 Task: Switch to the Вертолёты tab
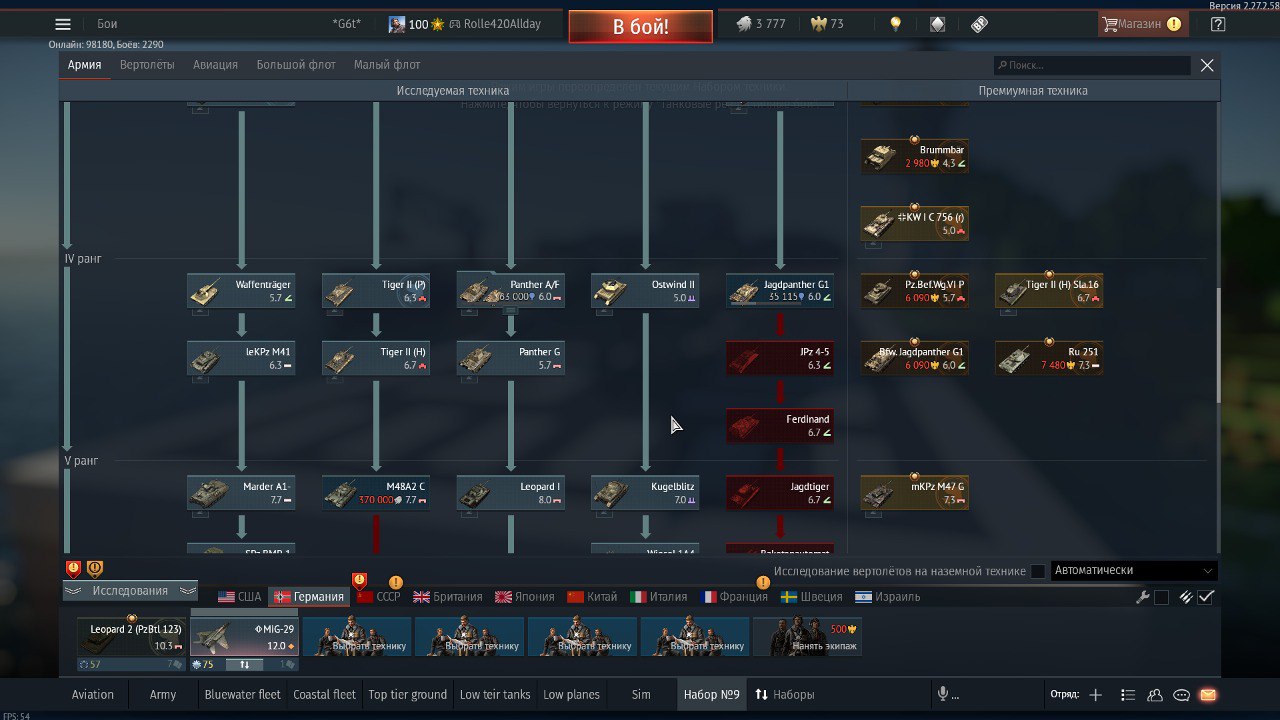tap(147, 65)
